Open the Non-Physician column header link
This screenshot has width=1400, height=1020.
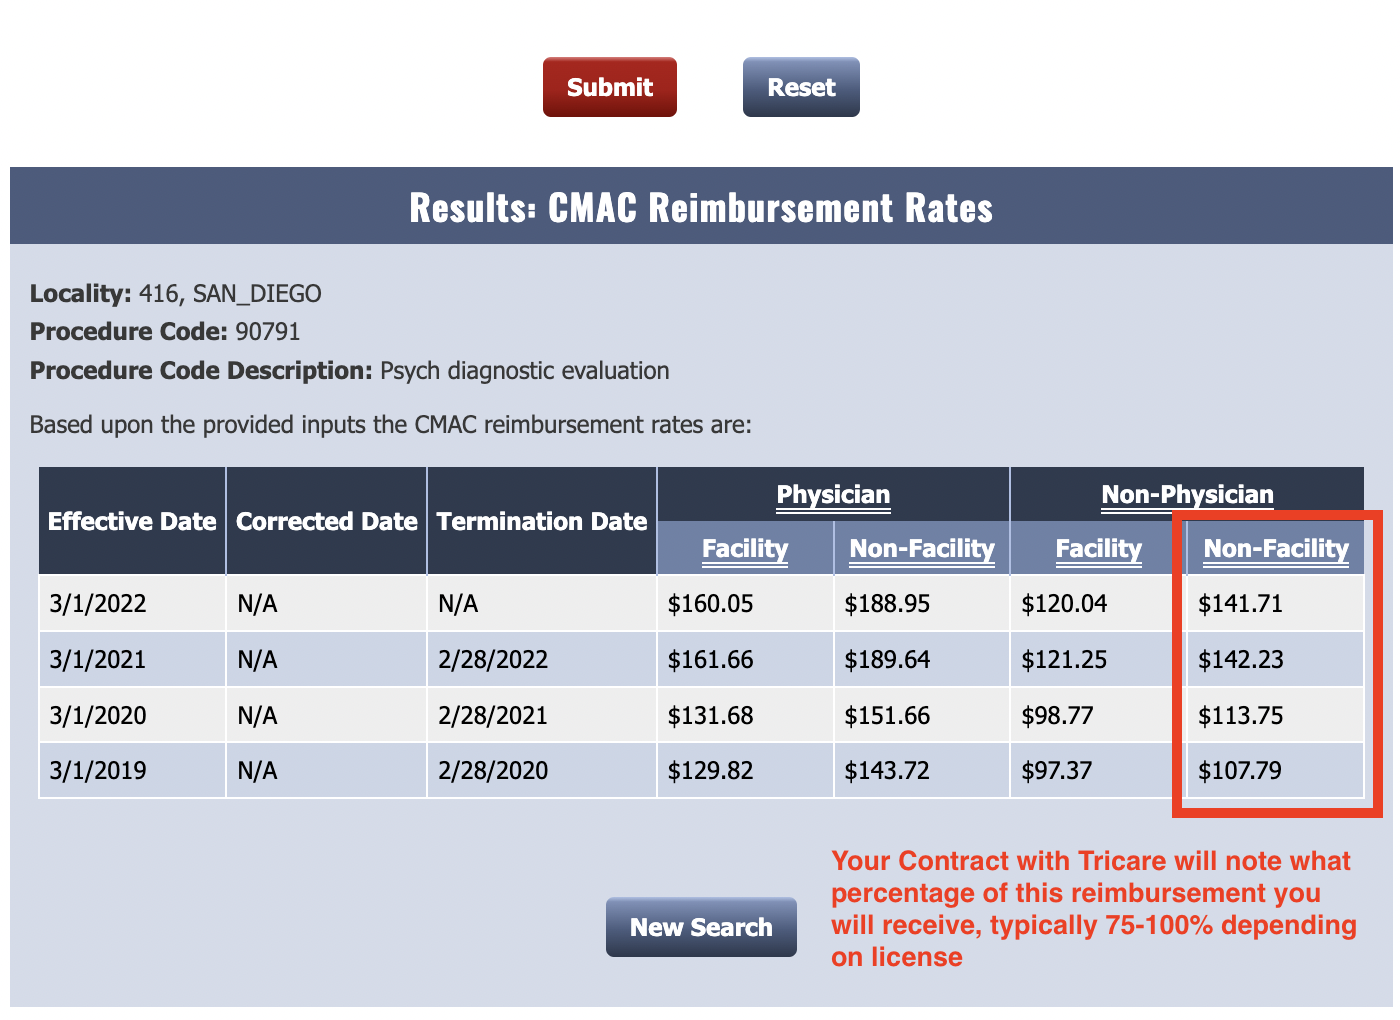(1188, 494)
